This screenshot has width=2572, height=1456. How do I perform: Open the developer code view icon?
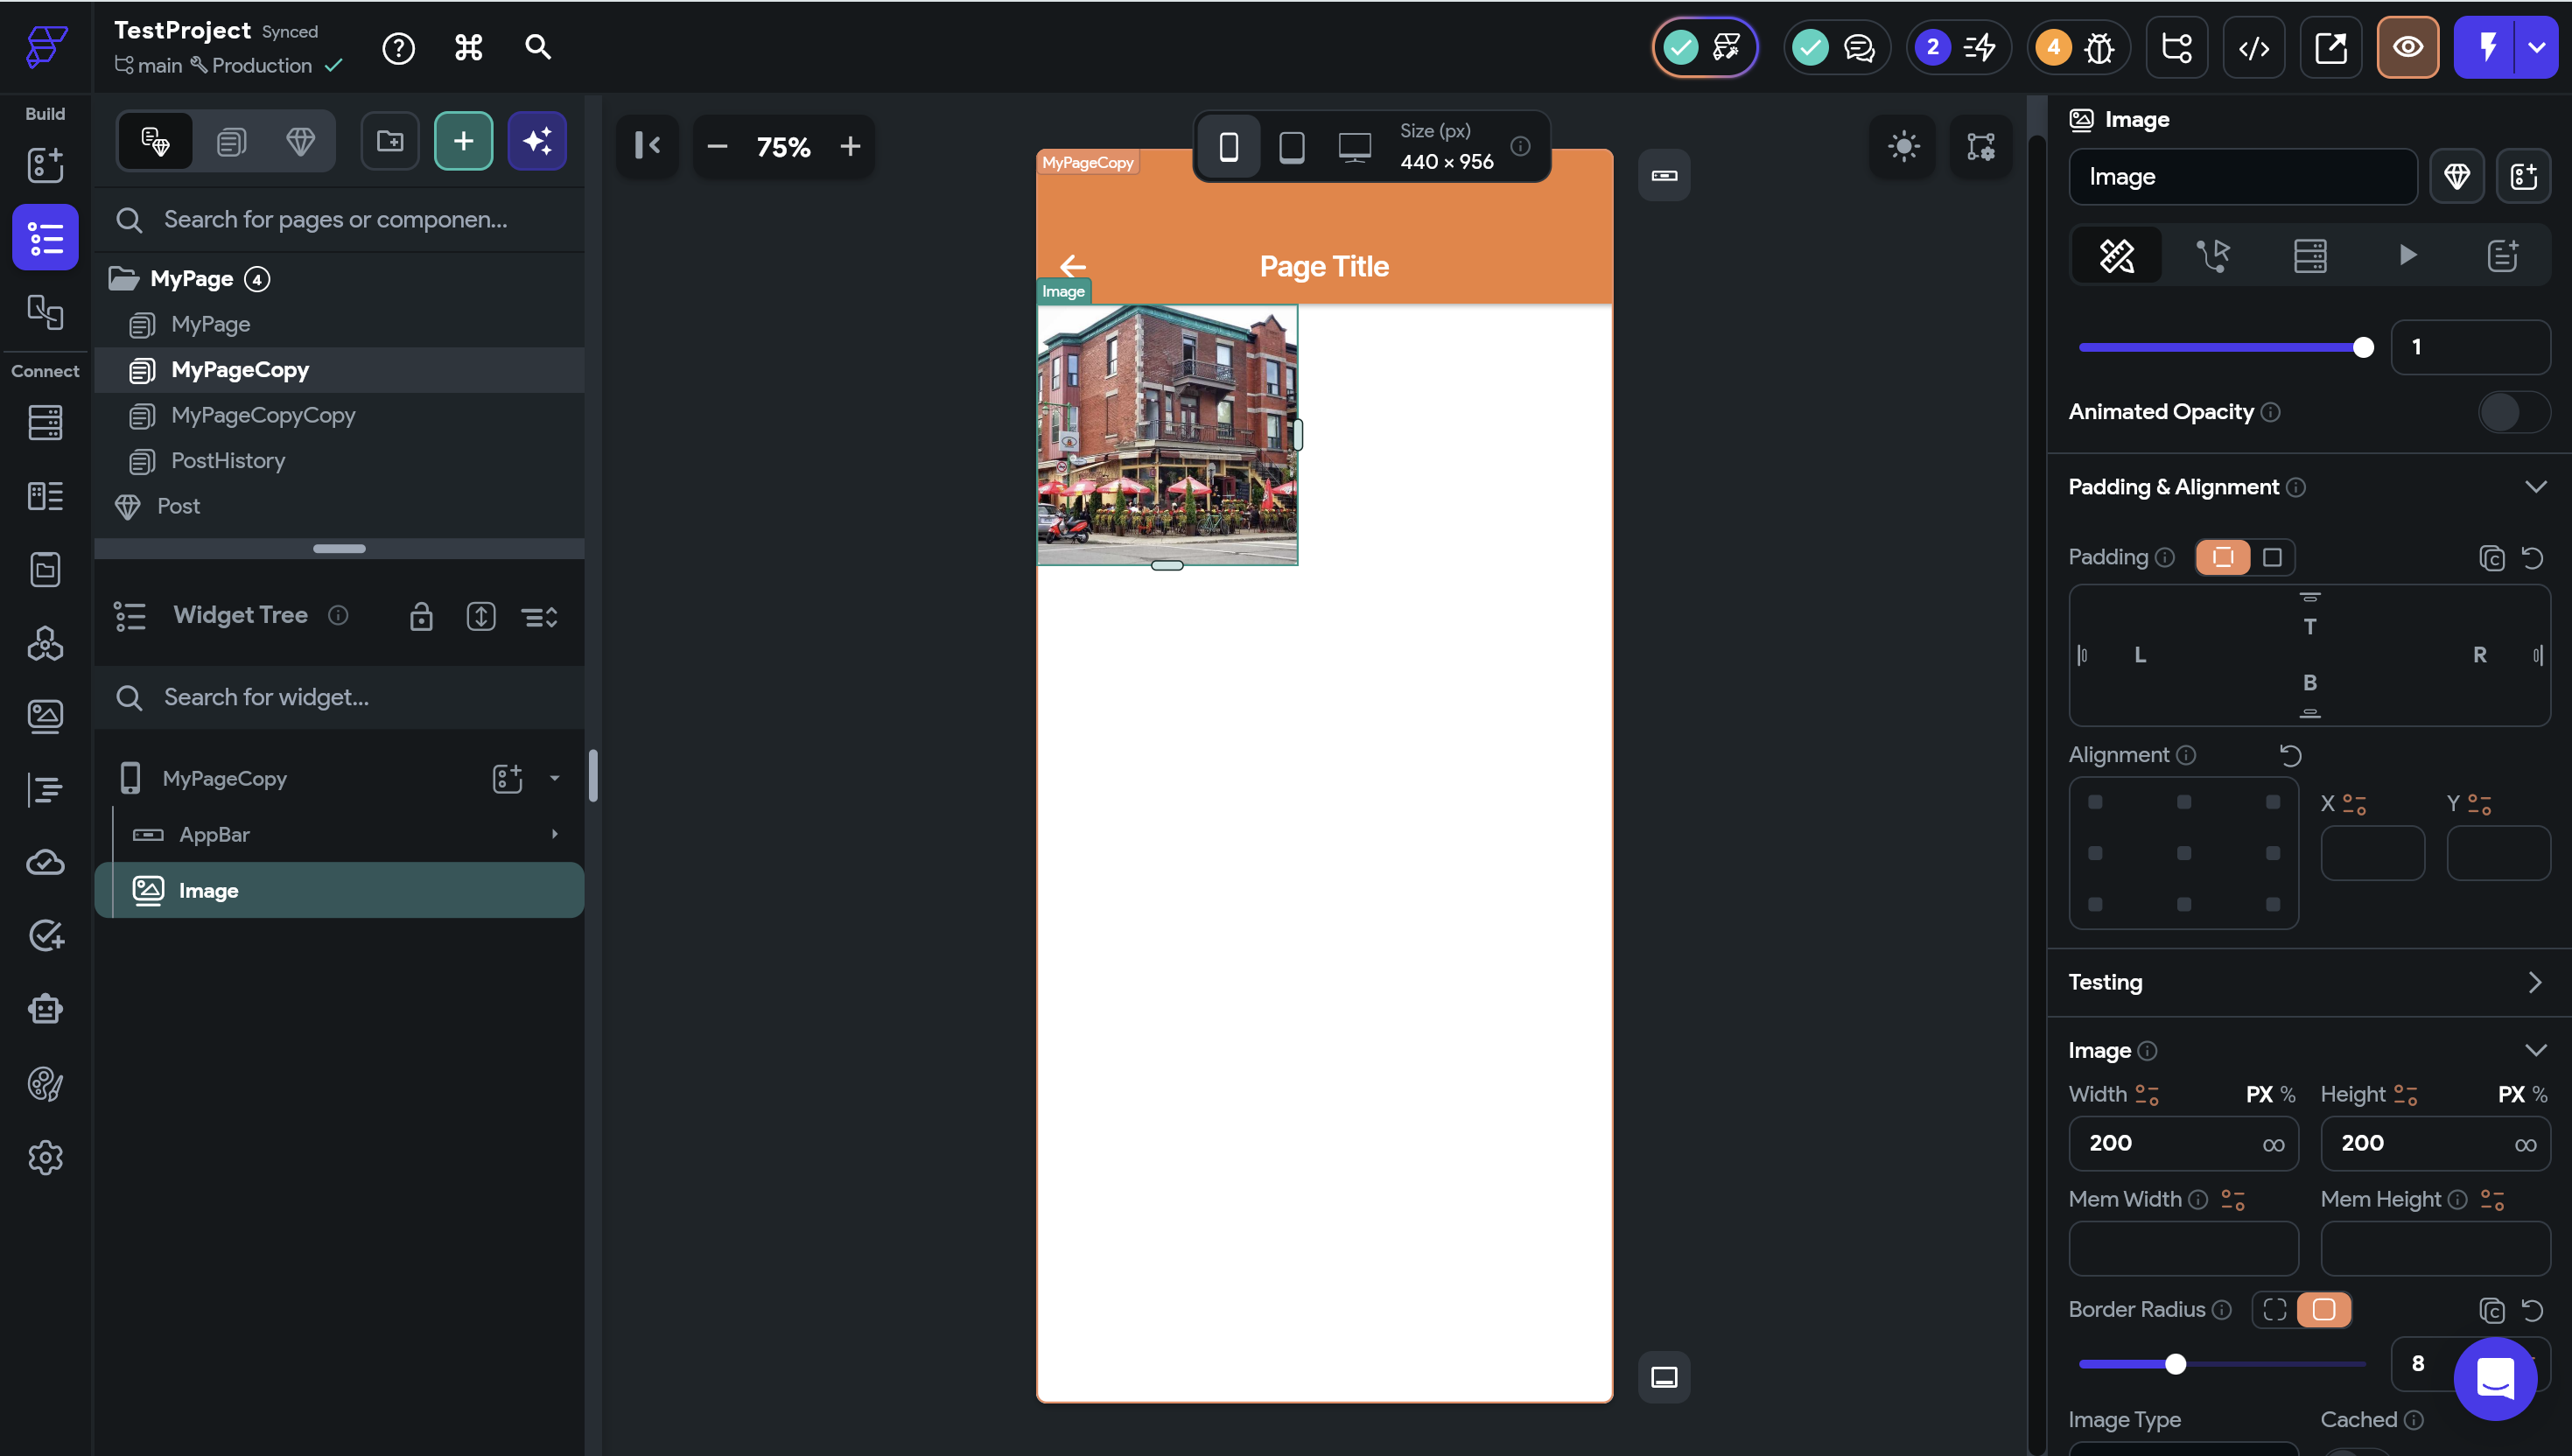tap(2253, 47)
